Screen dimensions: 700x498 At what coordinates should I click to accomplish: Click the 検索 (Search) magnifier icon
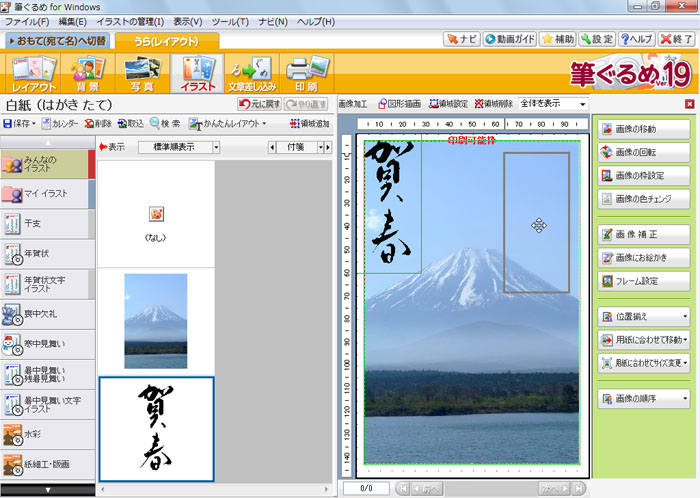pyautogui.click(x=166, y=123)
